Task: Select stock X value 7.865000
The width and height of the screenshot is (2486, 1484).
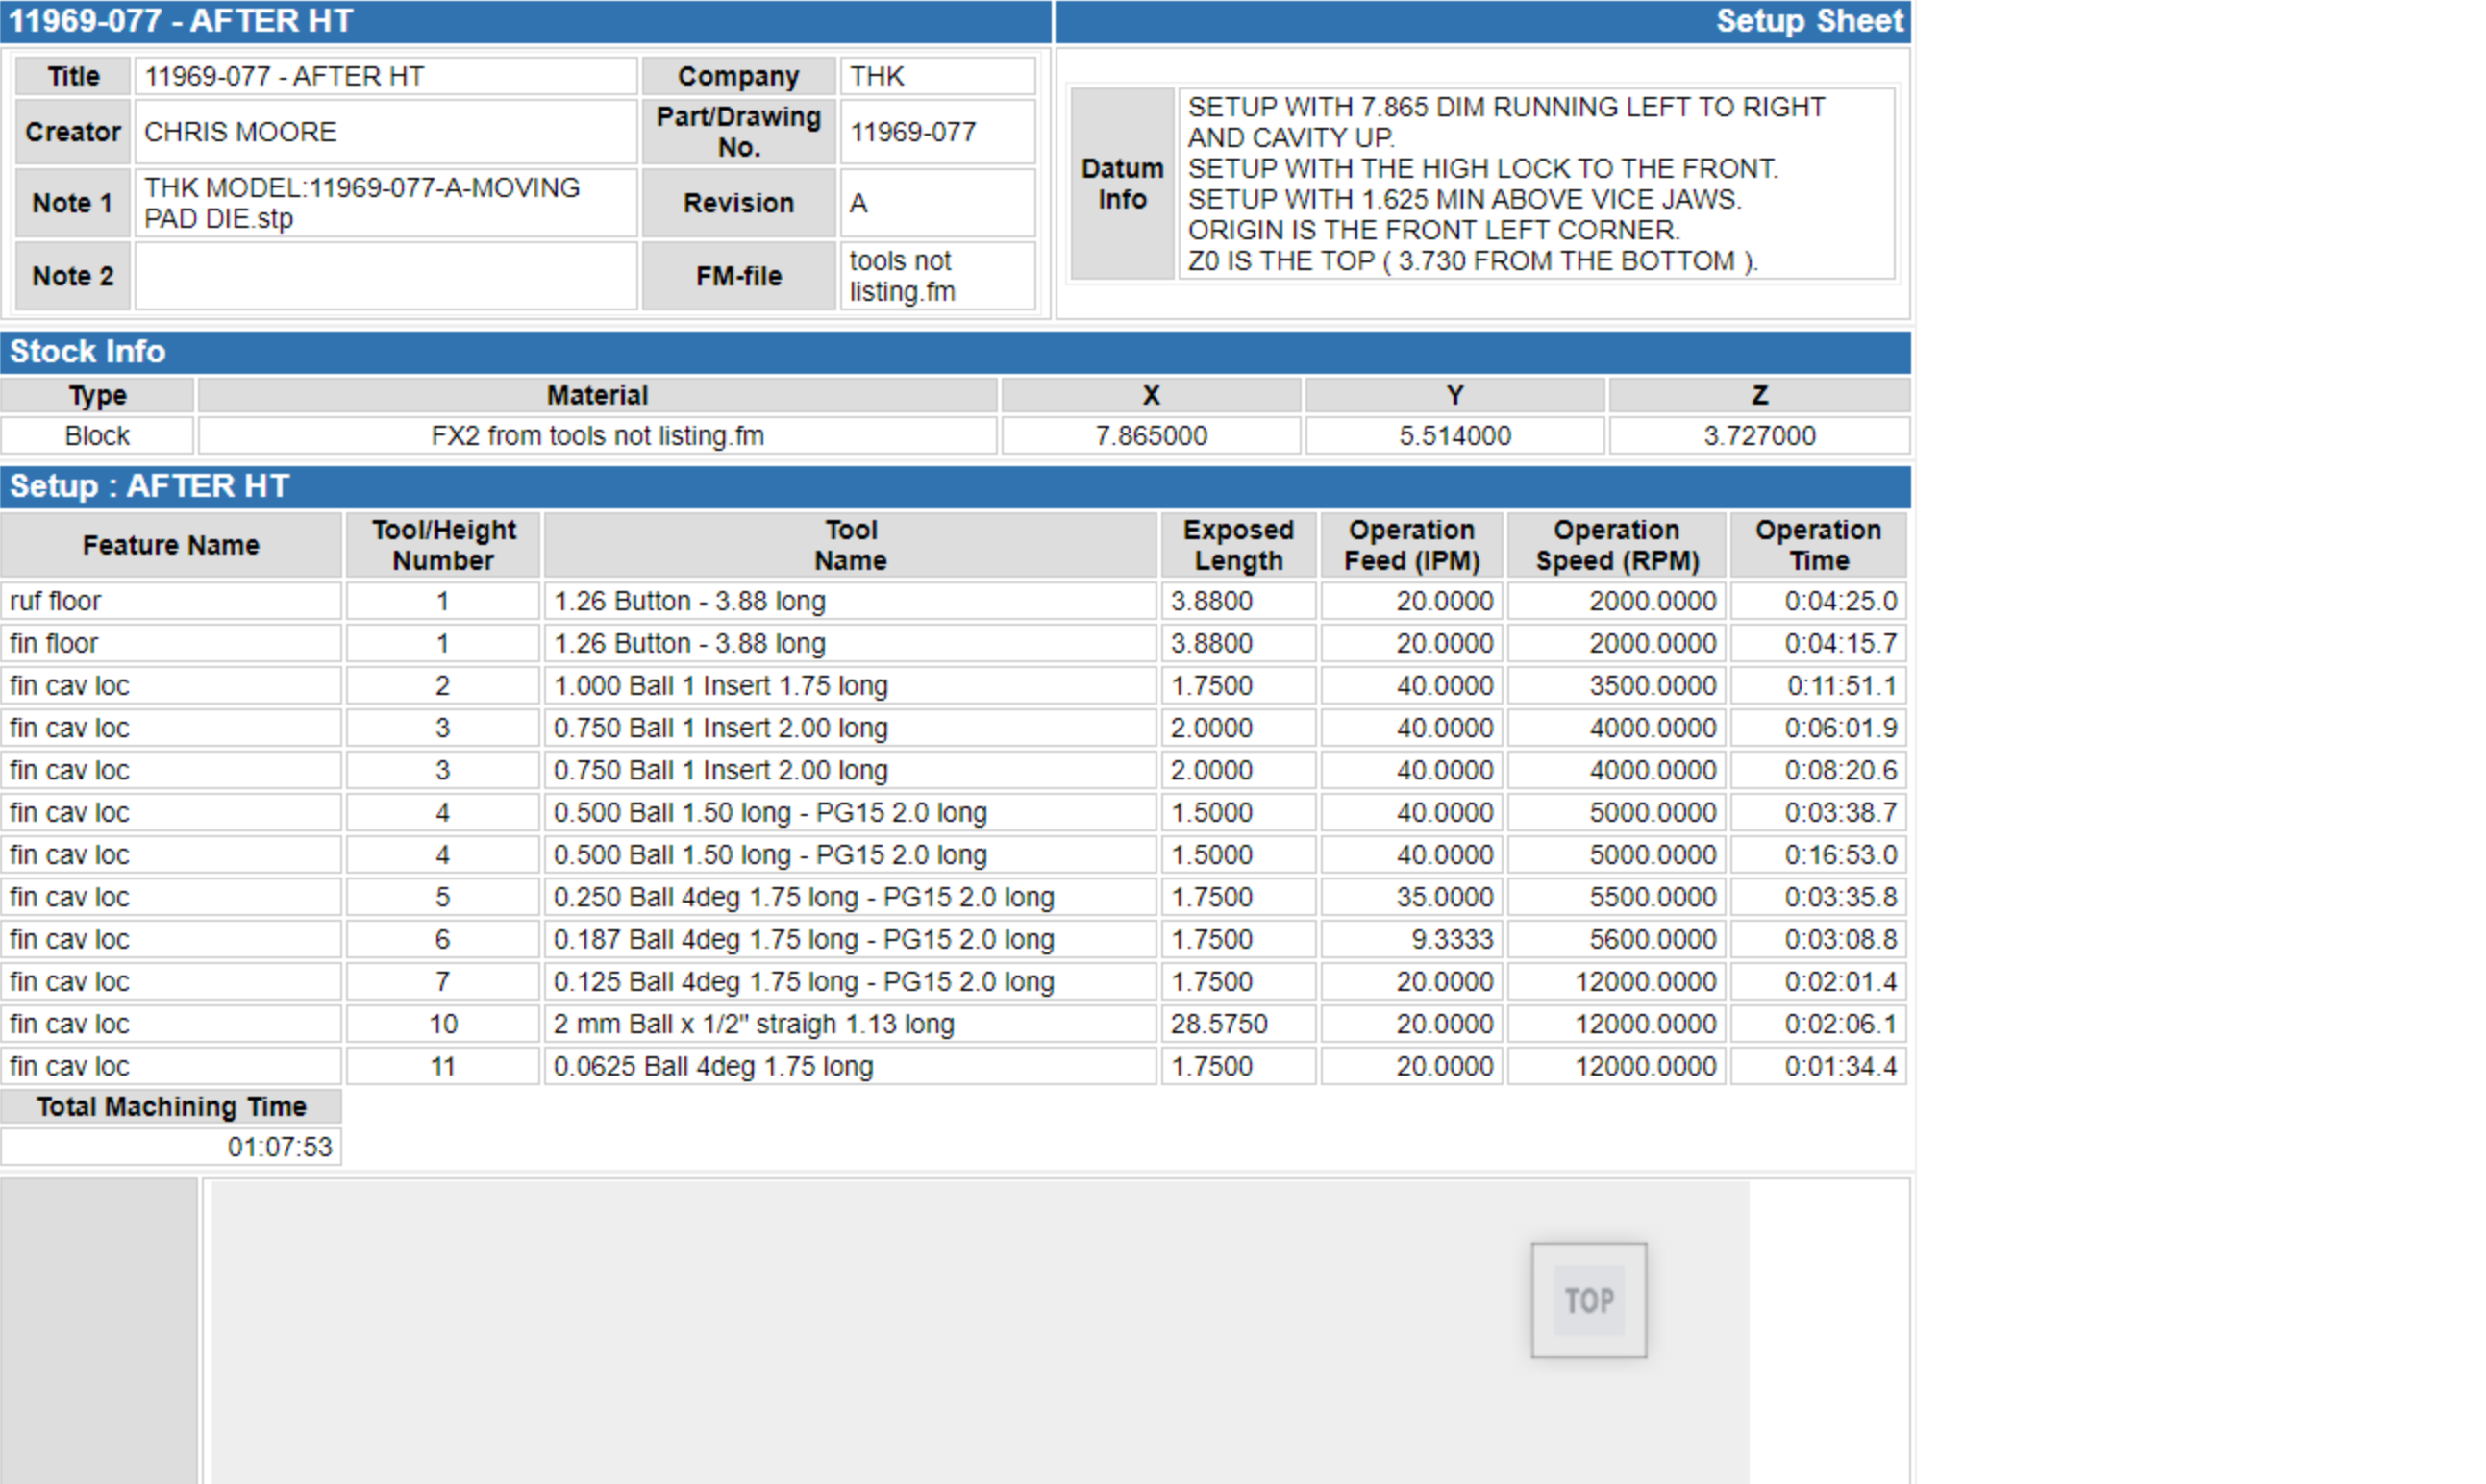Action: click(x=1151, y=436)
